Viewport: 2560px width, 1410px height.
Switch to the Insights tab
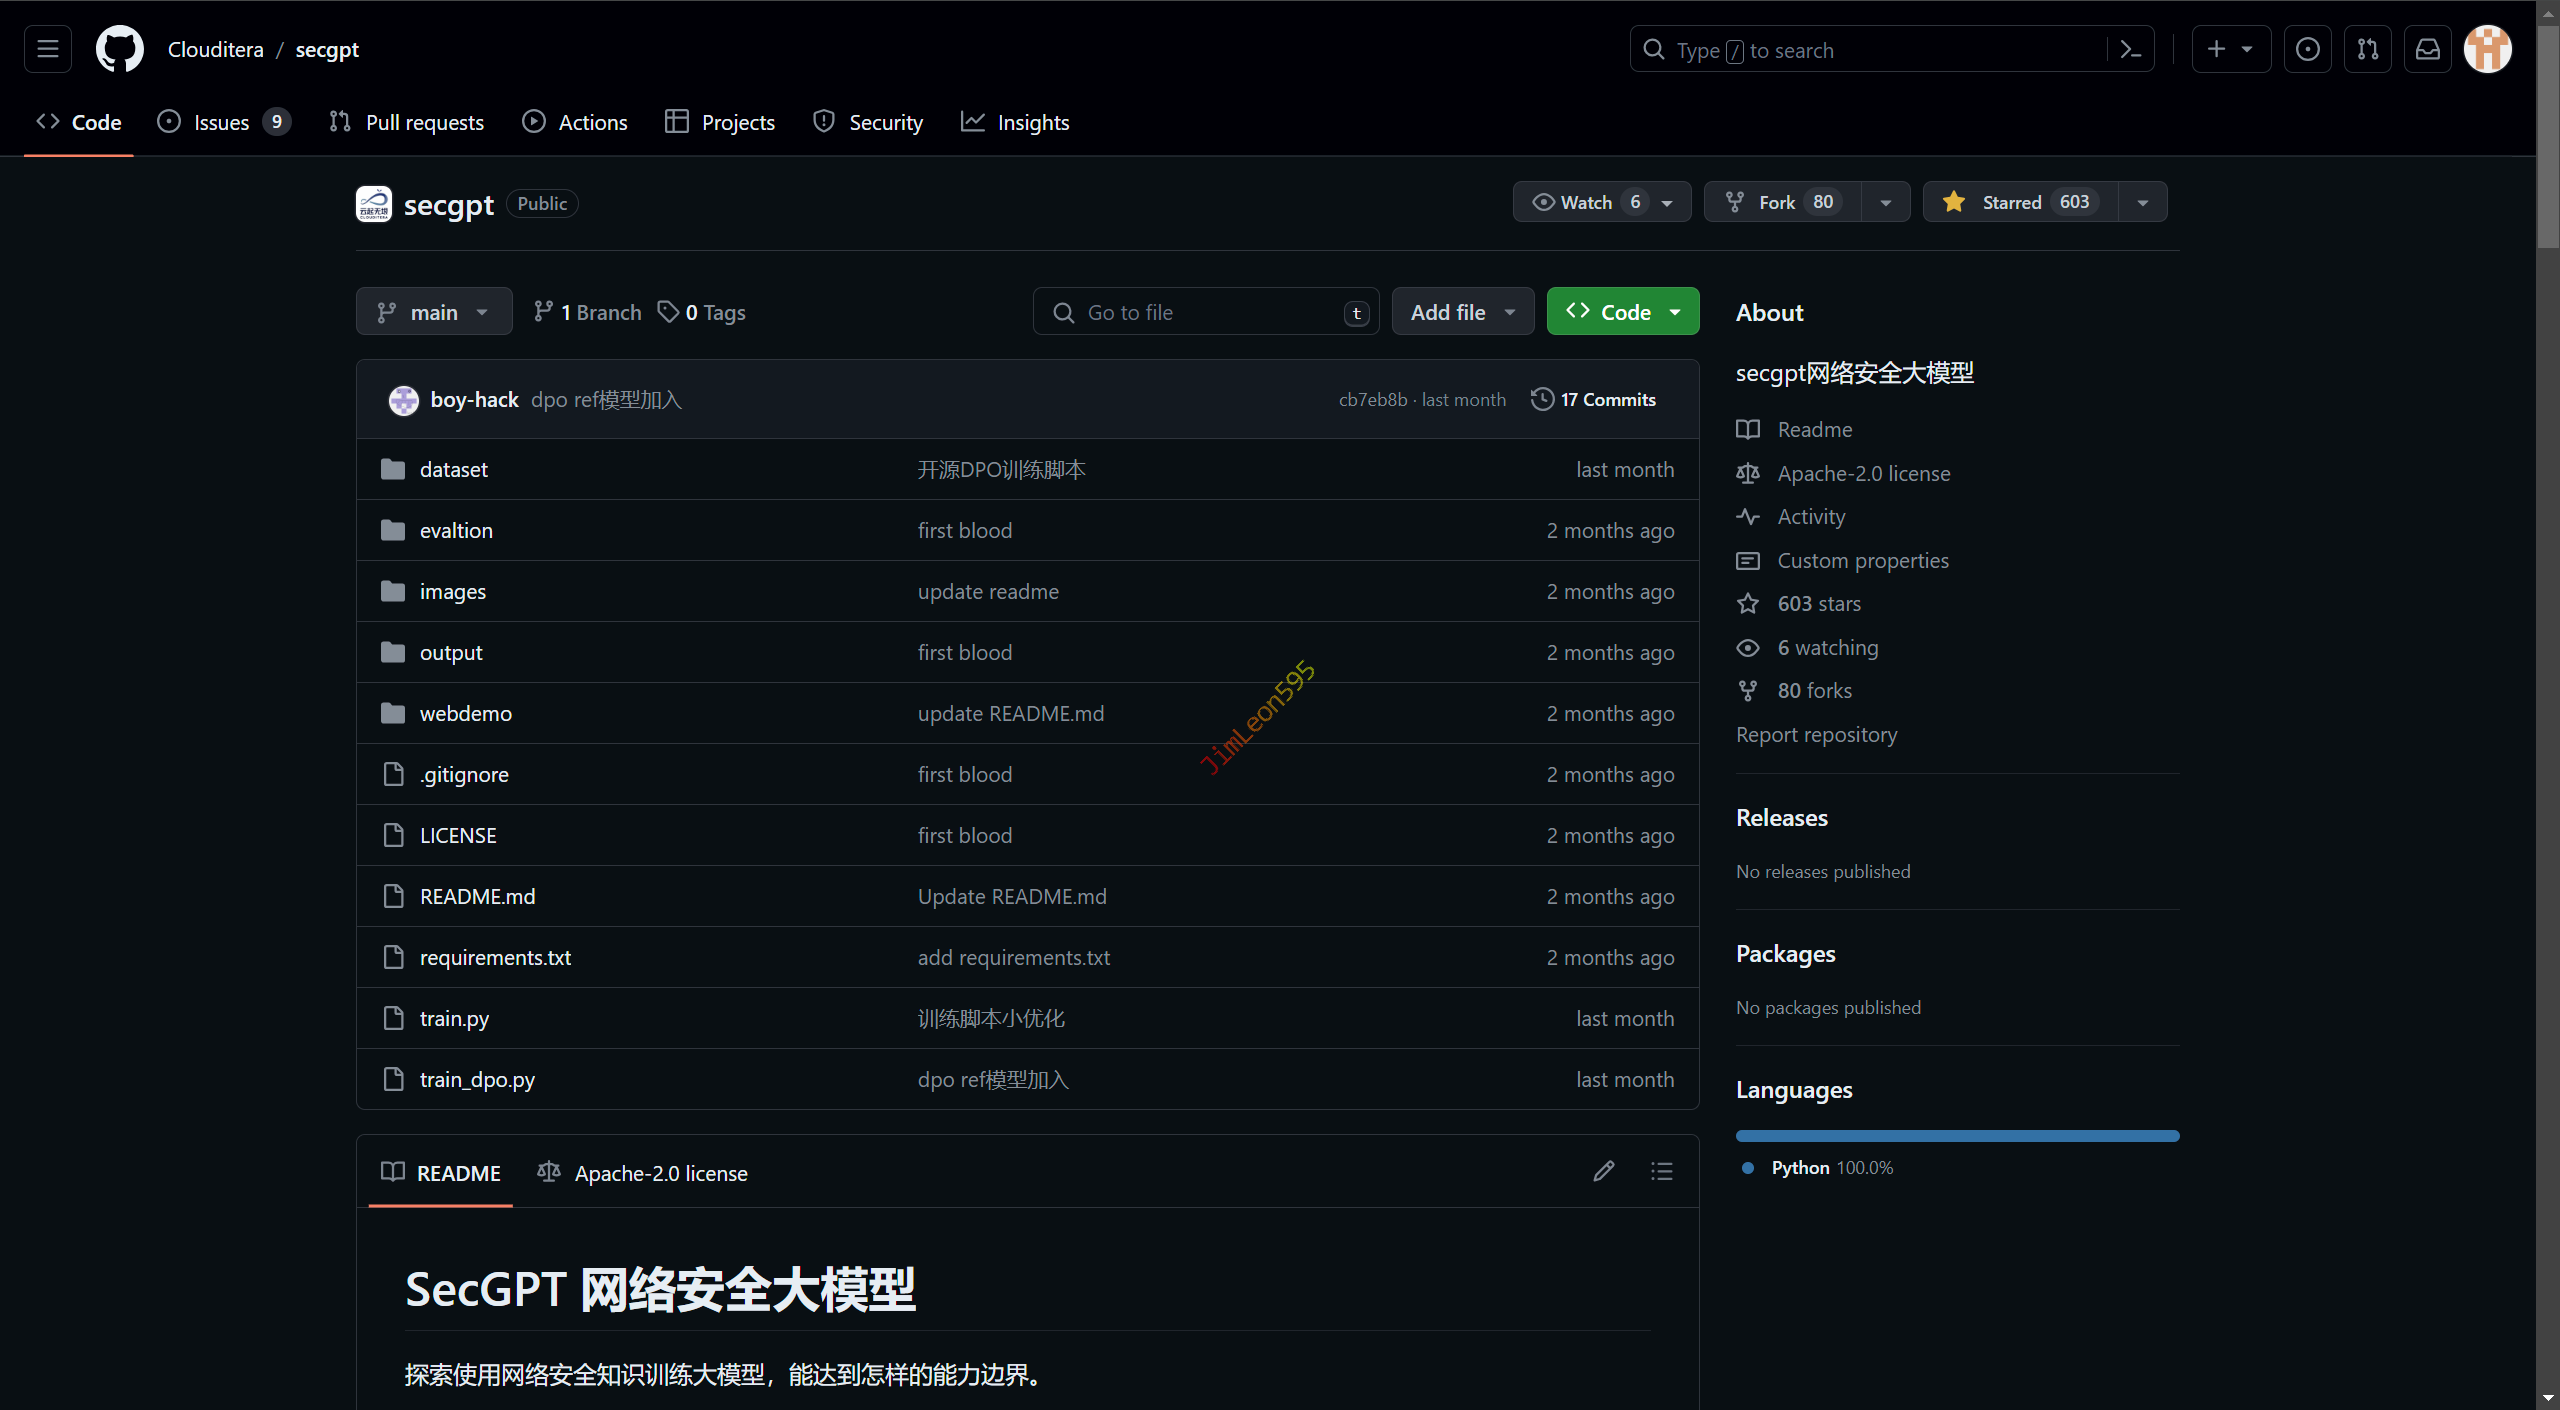tap(1015, 122)
